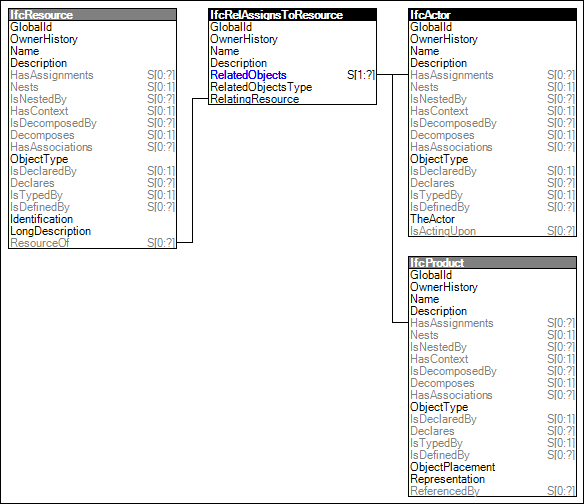This screenshot has height=504, width=584.
Task: Click IsTypedBy in the IfcActor box
Action: pyautogui.click(x=437, y=195)
